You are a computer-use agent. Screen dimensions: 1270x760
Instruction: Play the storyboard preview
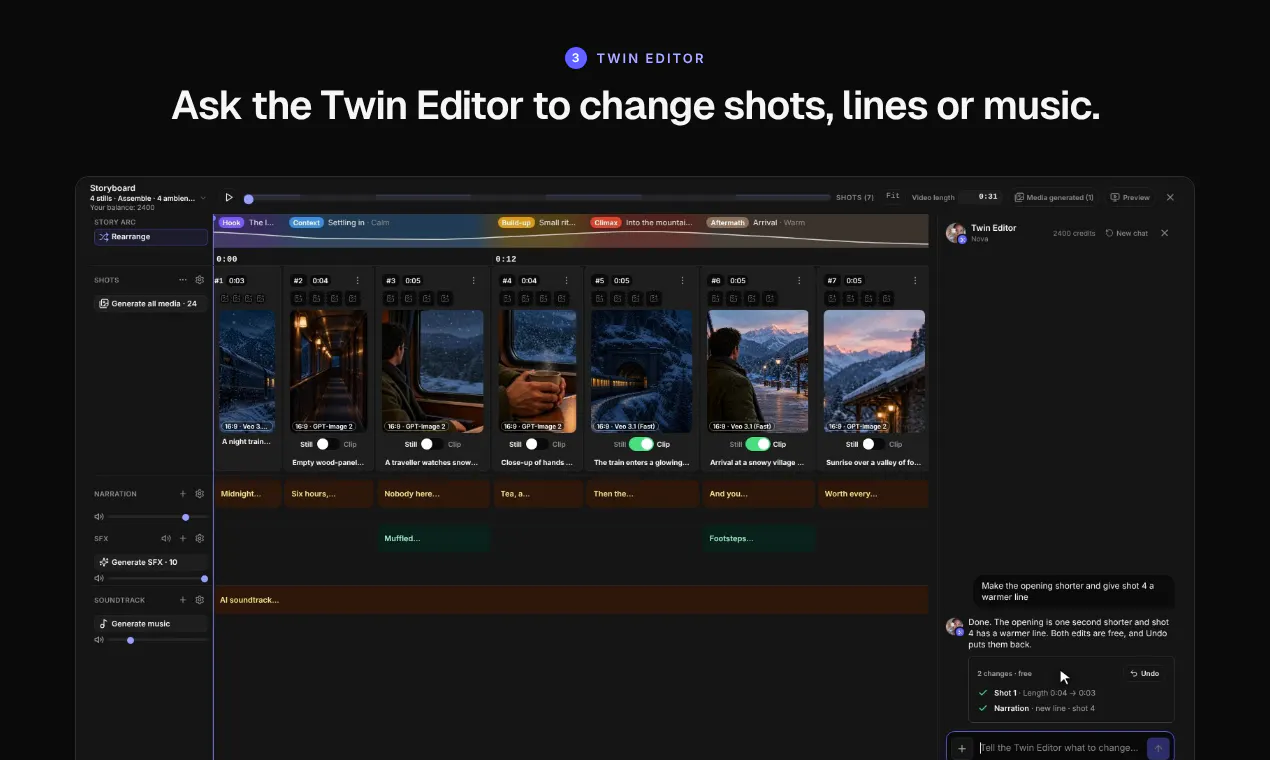229,198
